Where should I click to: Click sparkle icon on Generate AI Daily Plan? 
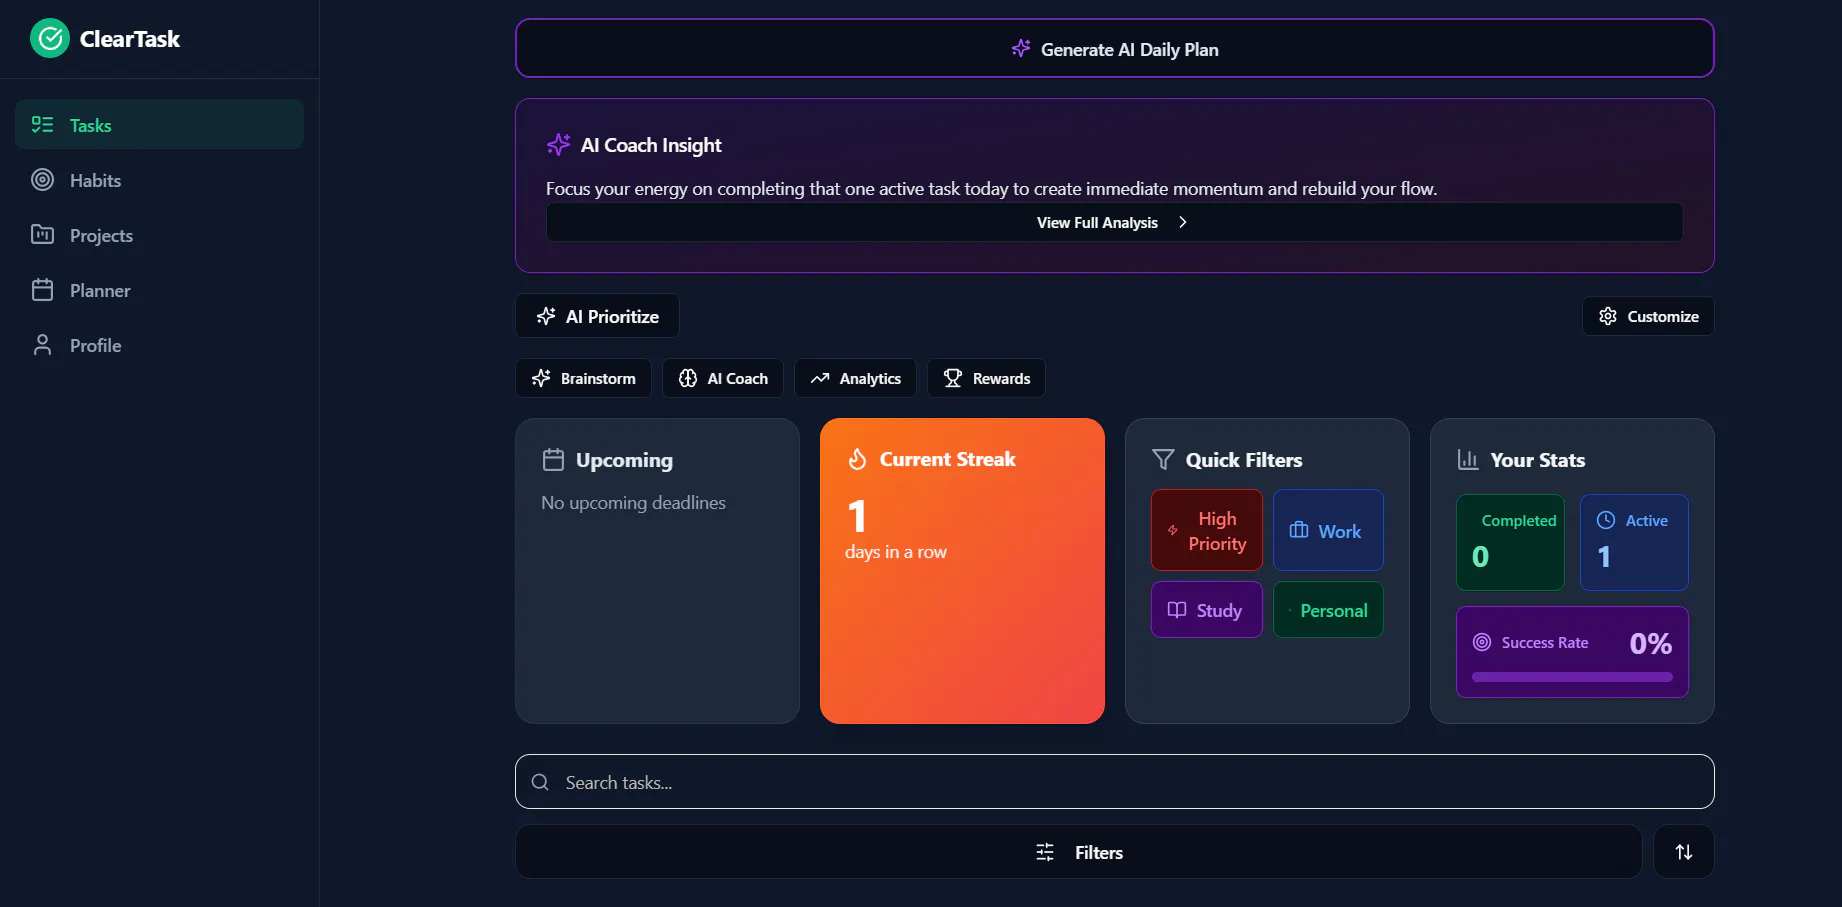1020,48
